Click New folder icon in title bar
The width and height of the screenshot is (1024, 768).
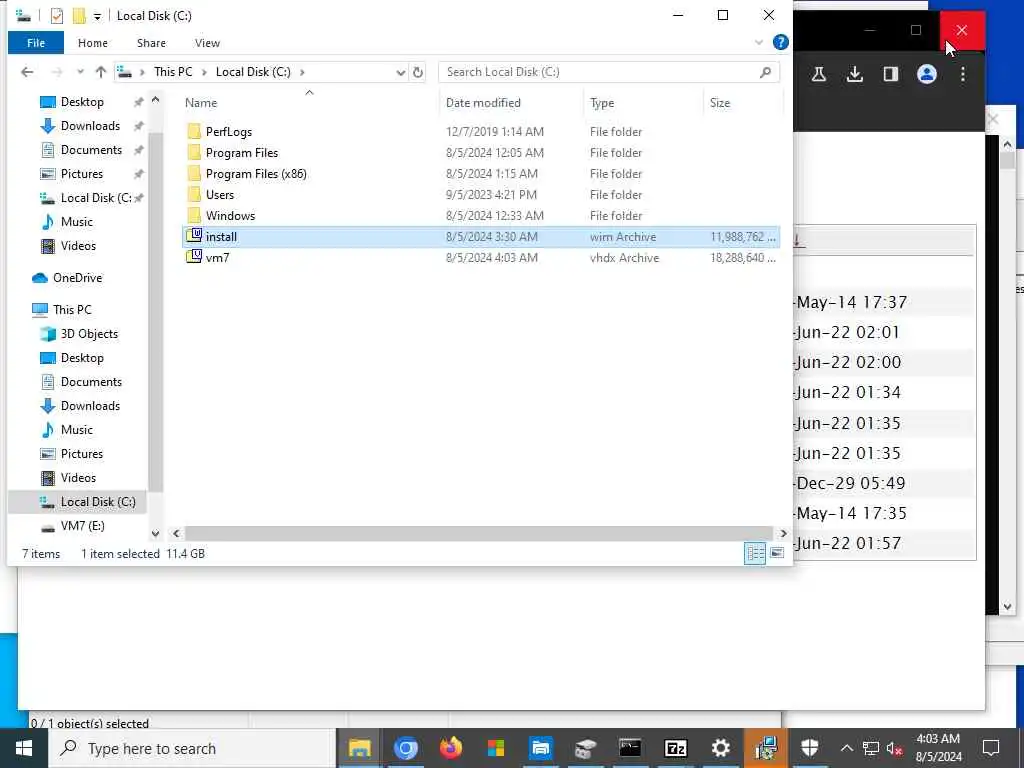[79, 16]
